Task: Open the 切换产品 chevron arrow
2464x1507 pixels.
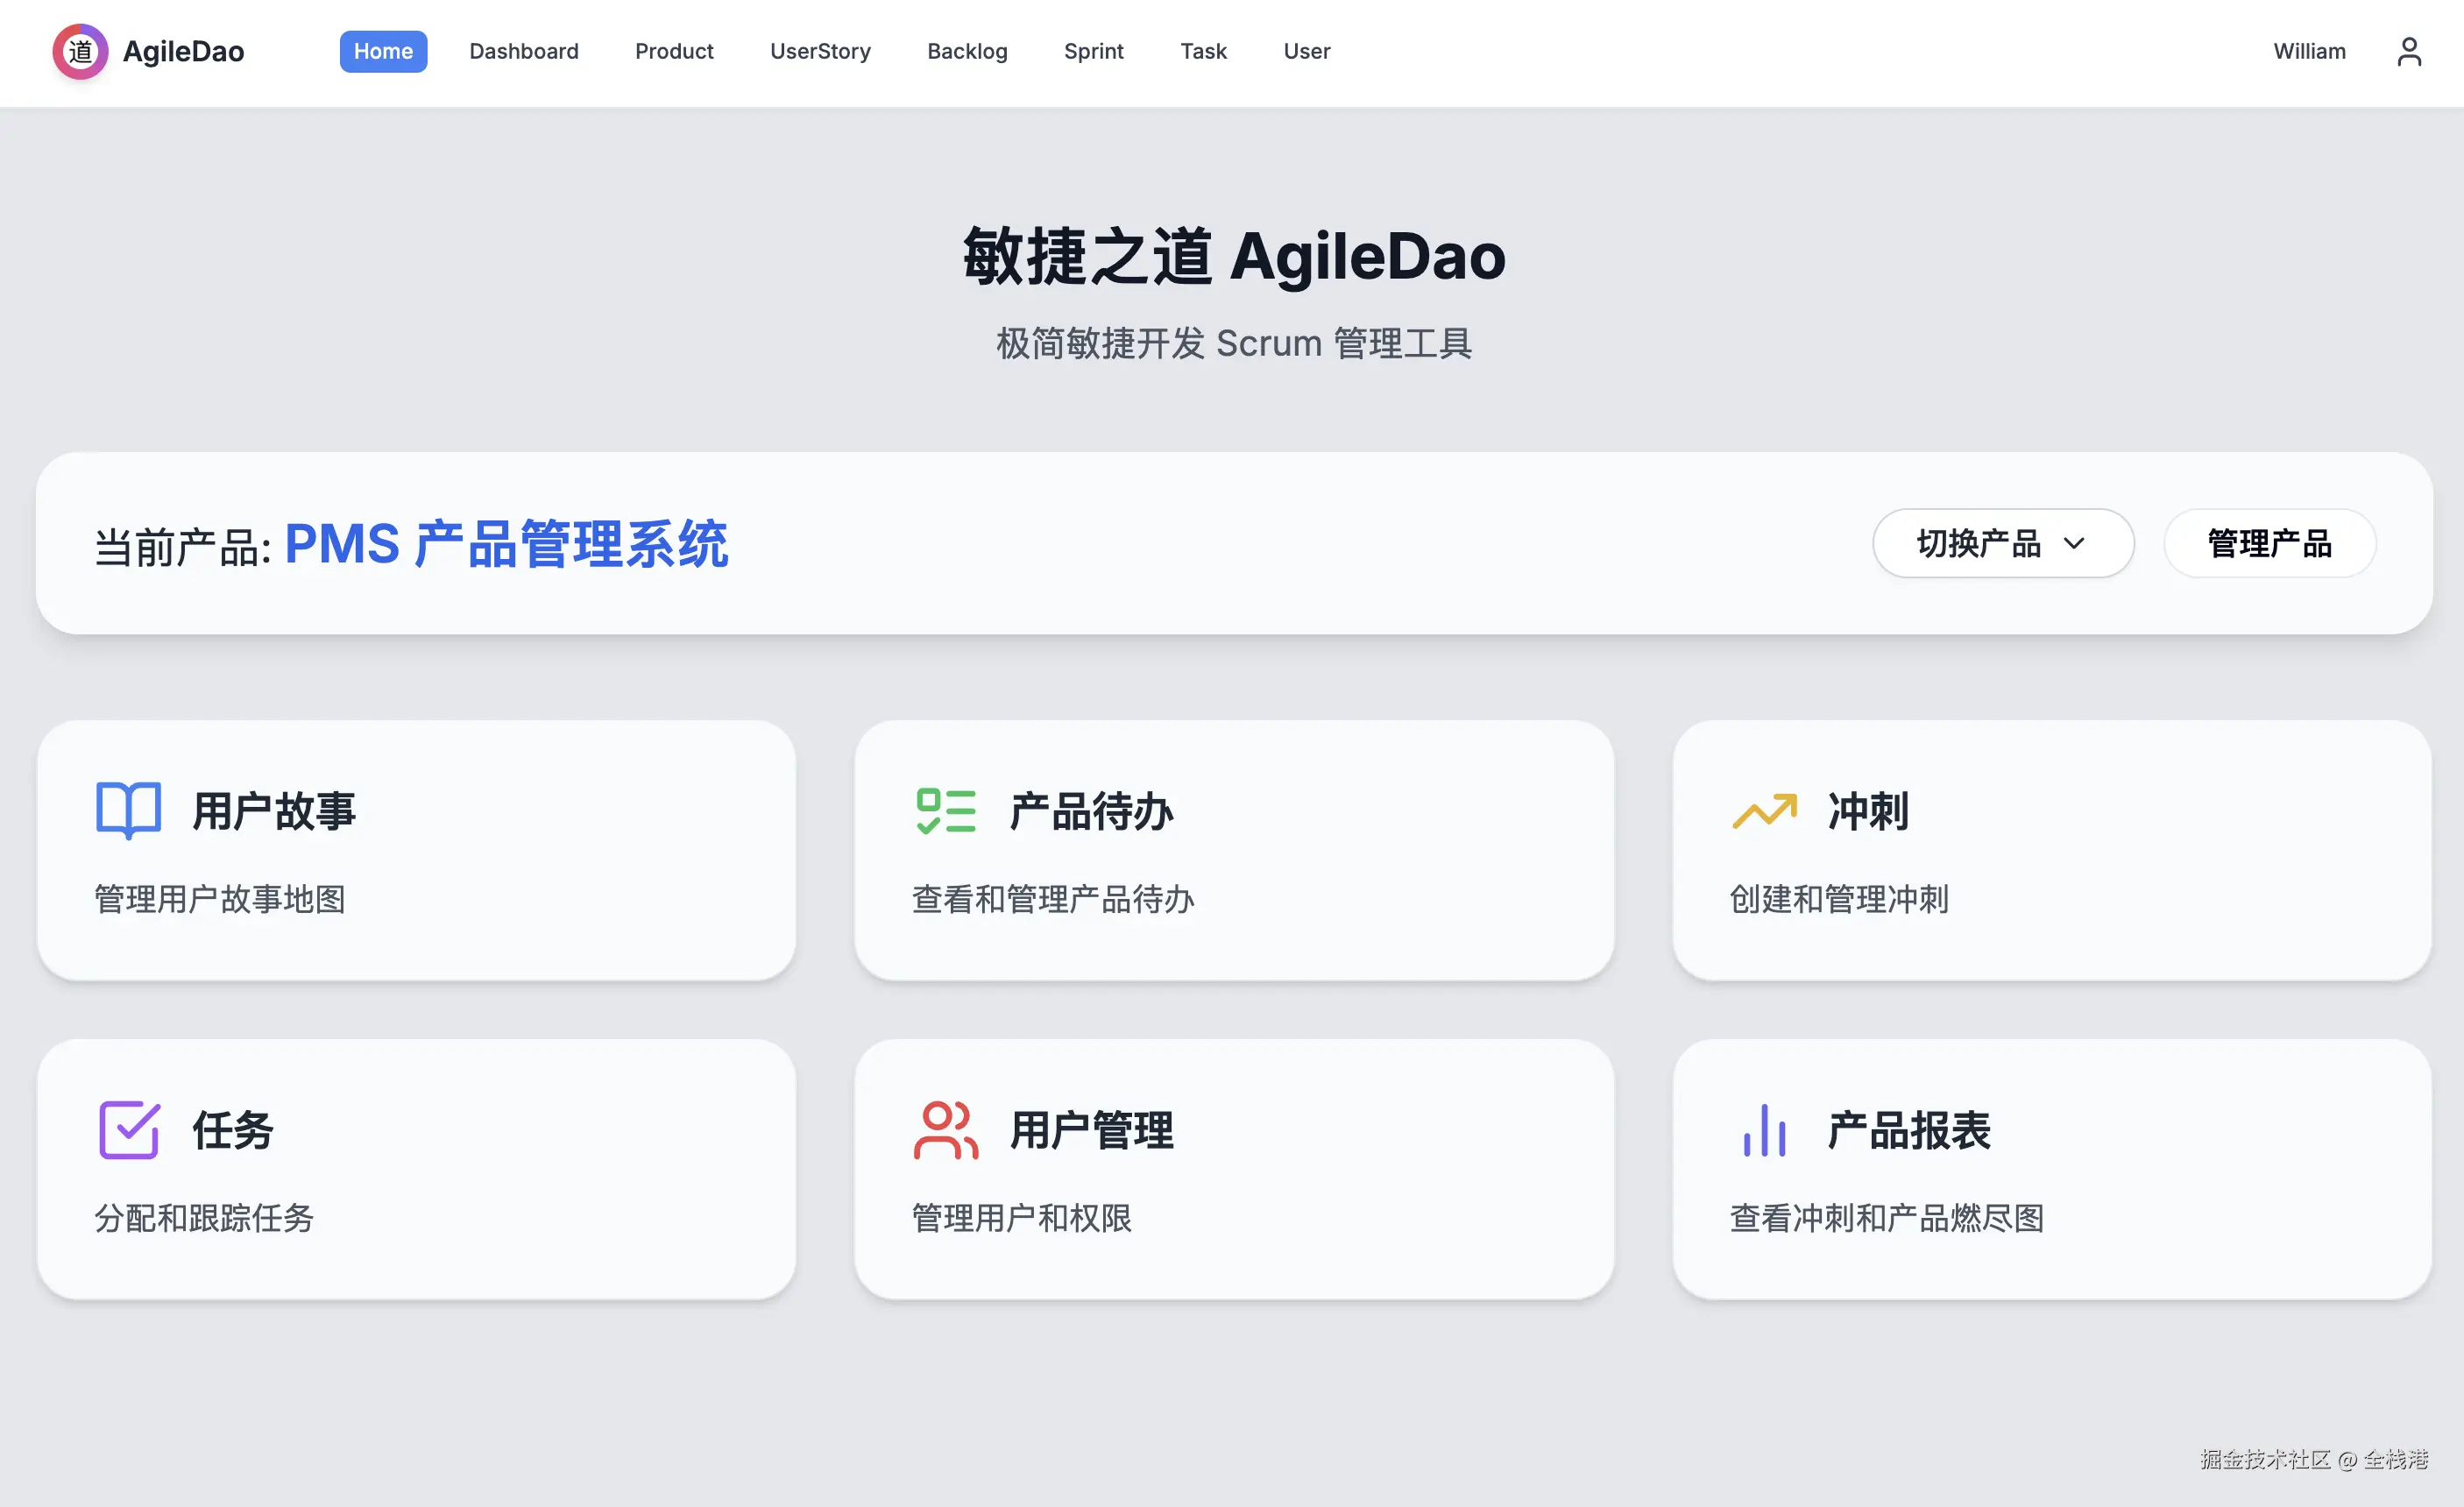Action: click(2076, 545)
